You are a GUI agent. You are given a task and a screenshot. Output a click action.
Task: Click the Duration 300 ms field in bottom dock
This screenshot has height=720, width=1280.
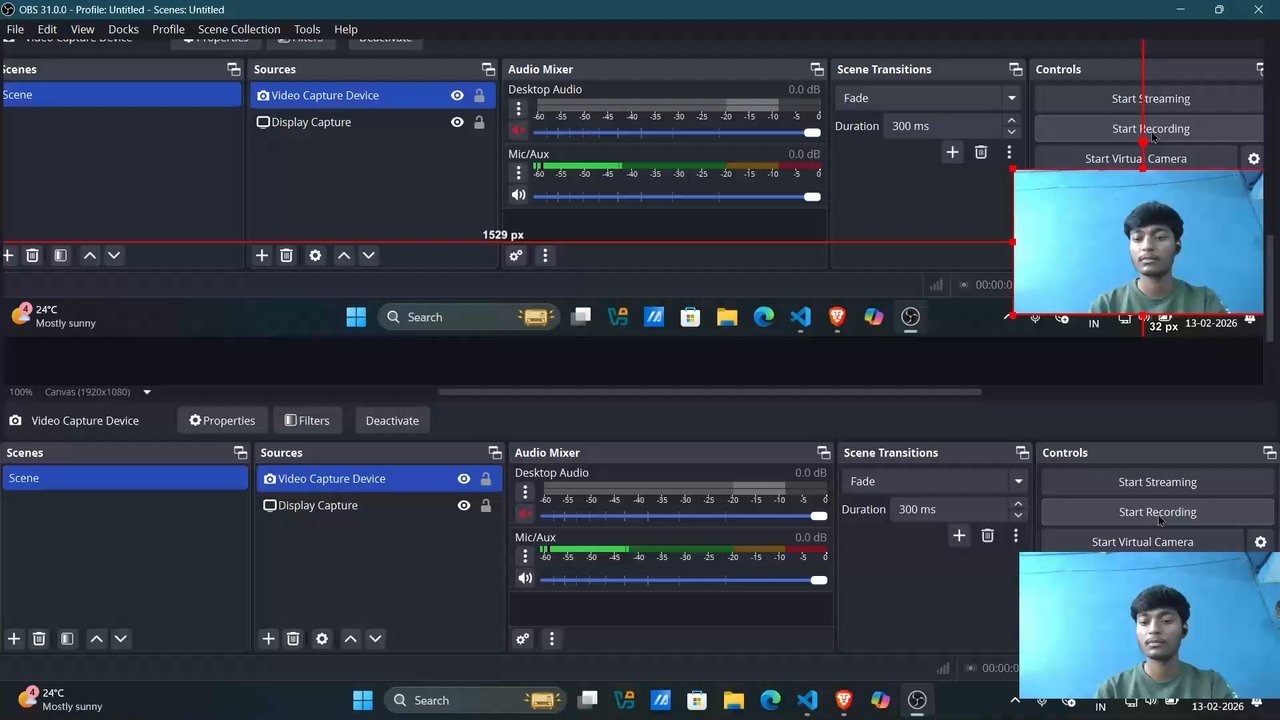point(950,510)
